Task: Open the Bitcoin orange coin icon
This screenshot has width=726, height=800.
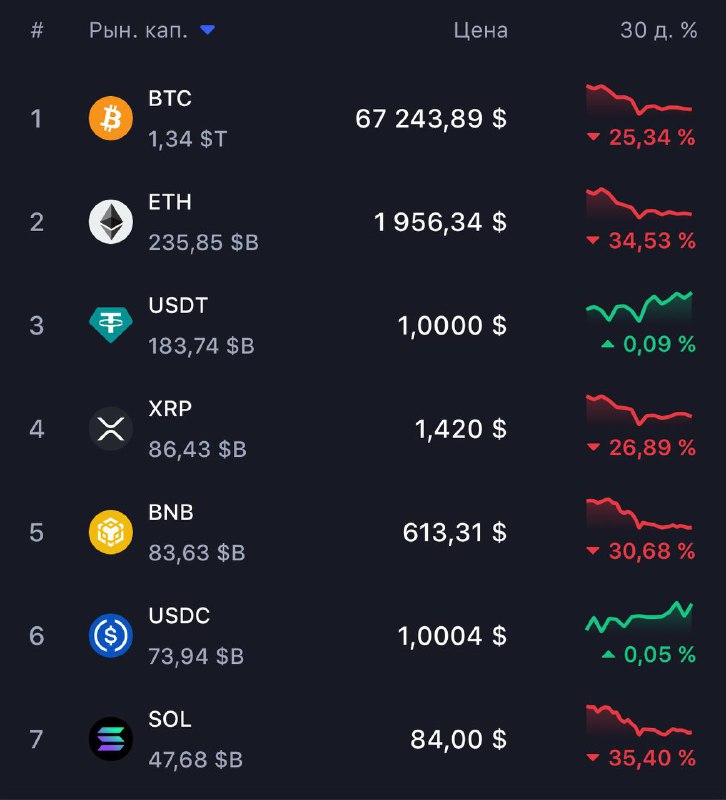Action: pyautogui.click(x=111, y=118)
